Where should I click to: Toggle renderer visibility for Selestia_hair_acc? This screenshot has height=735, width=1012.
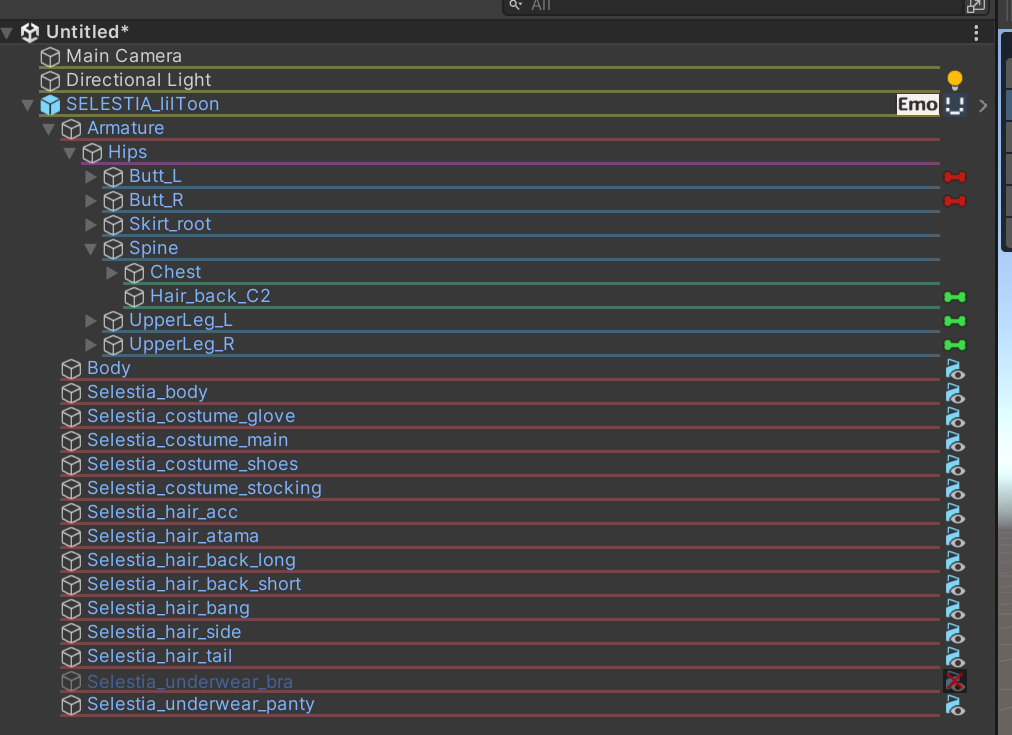(955, 513)
